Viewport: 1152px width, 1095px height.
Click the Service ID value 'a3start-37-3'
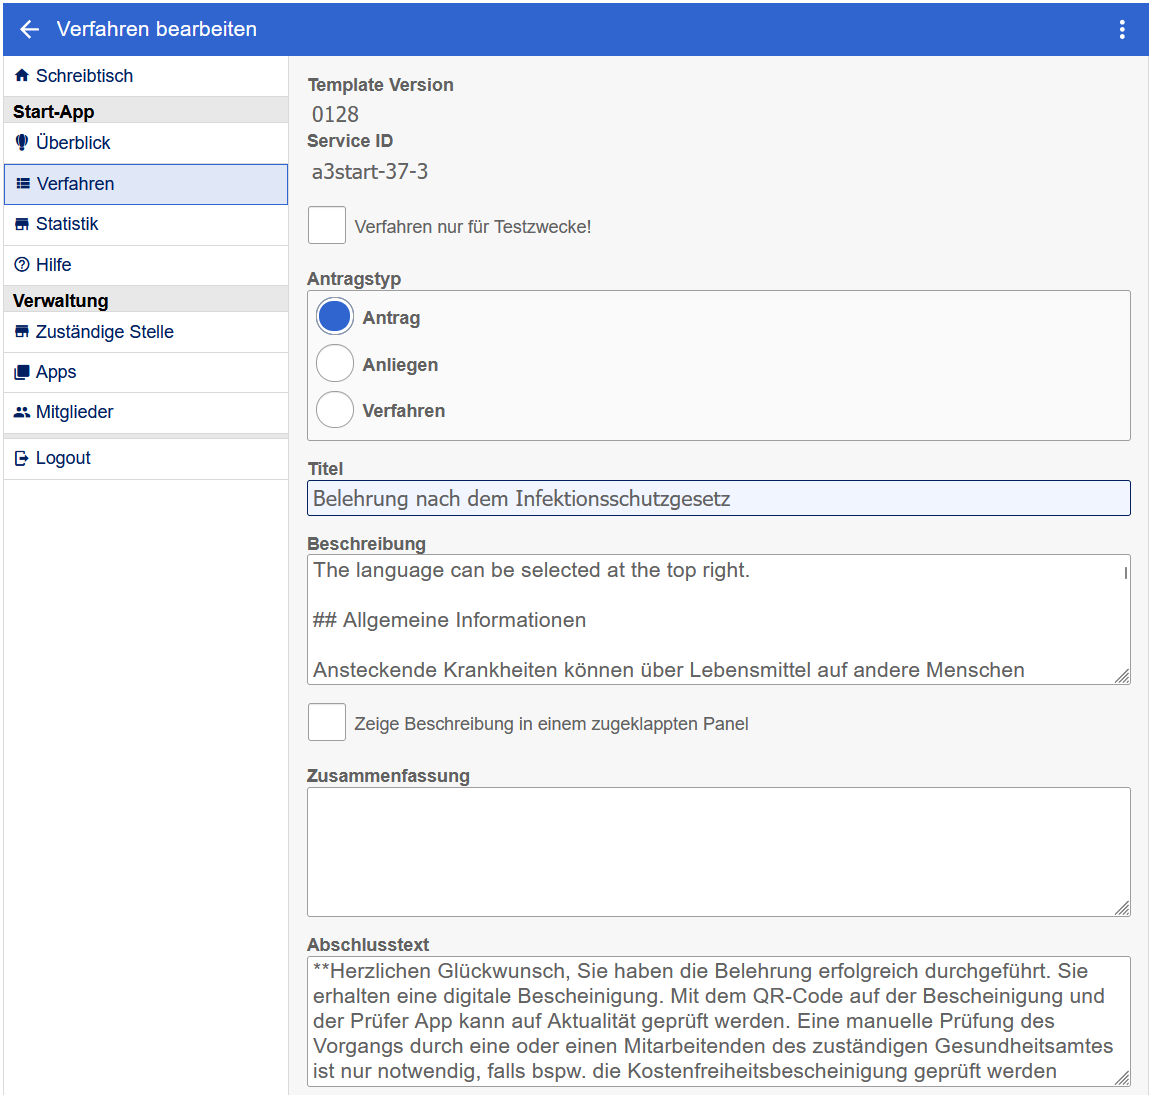coord(370,172)
